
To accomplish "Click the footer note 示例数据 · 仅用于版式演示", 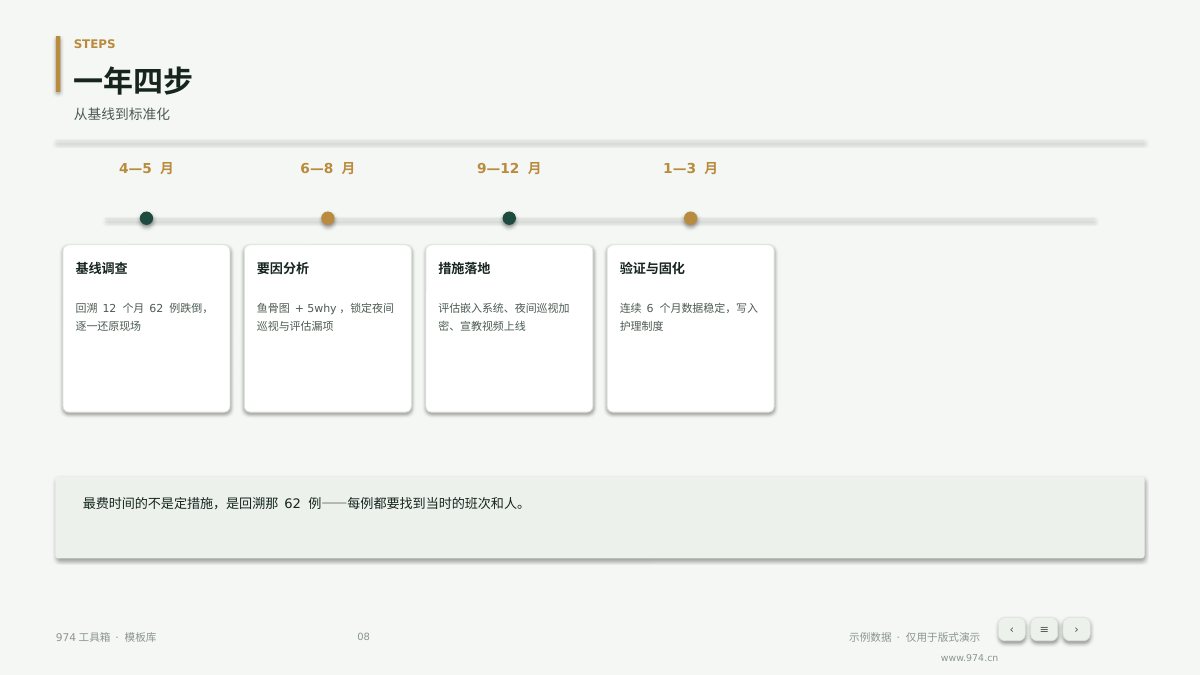I will click(914, 637).
